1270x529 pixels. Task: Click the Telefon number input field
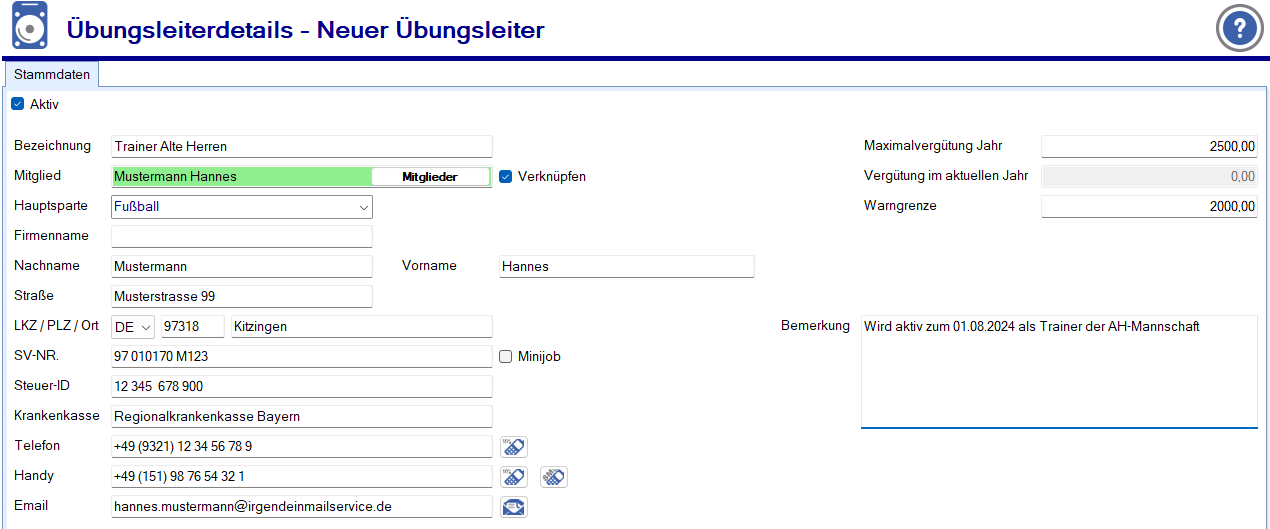pyautogui.click(x=302, y=447)
